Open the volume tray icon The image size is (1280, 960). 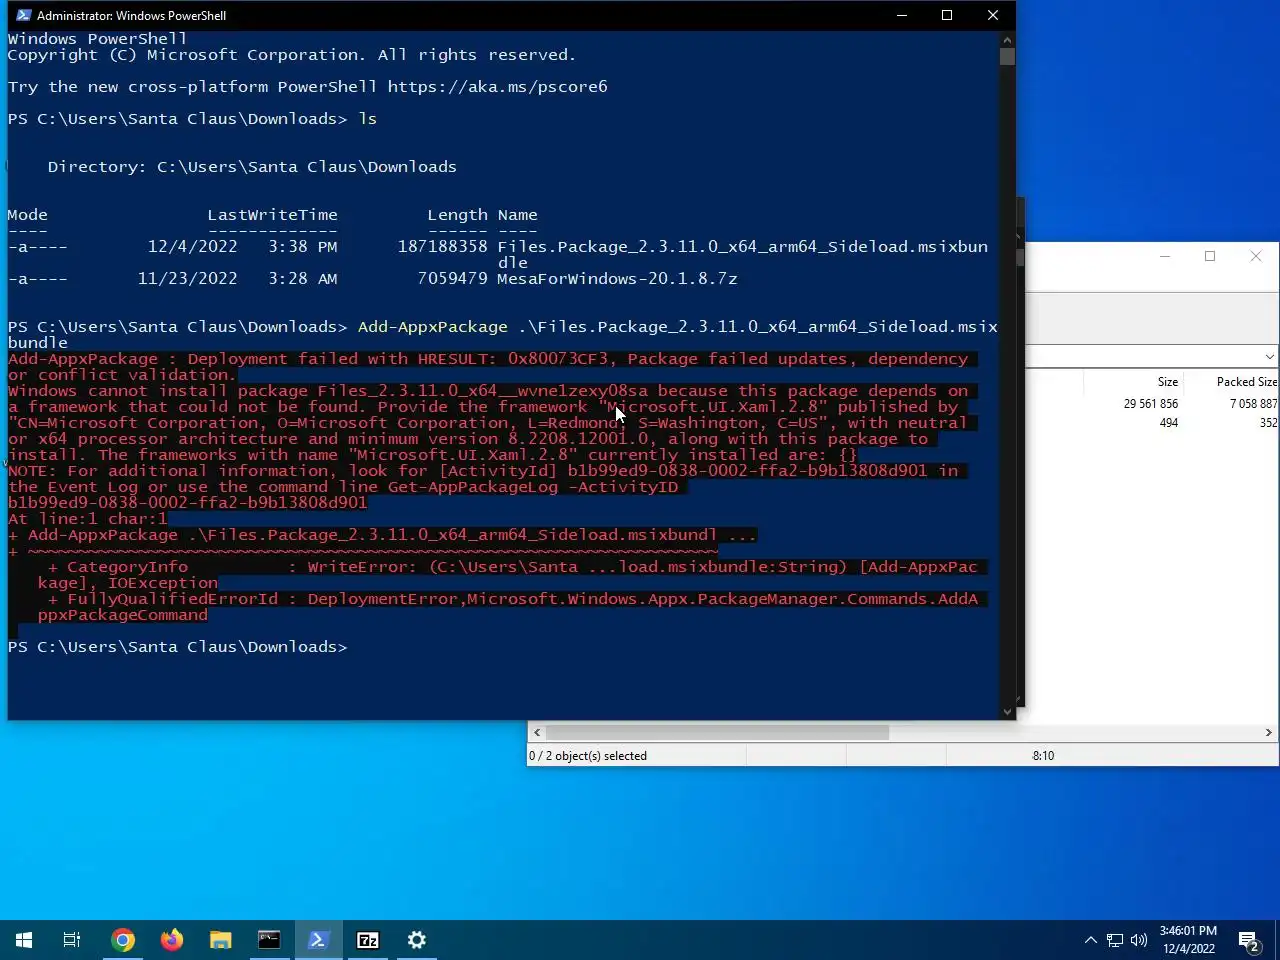1139,940
